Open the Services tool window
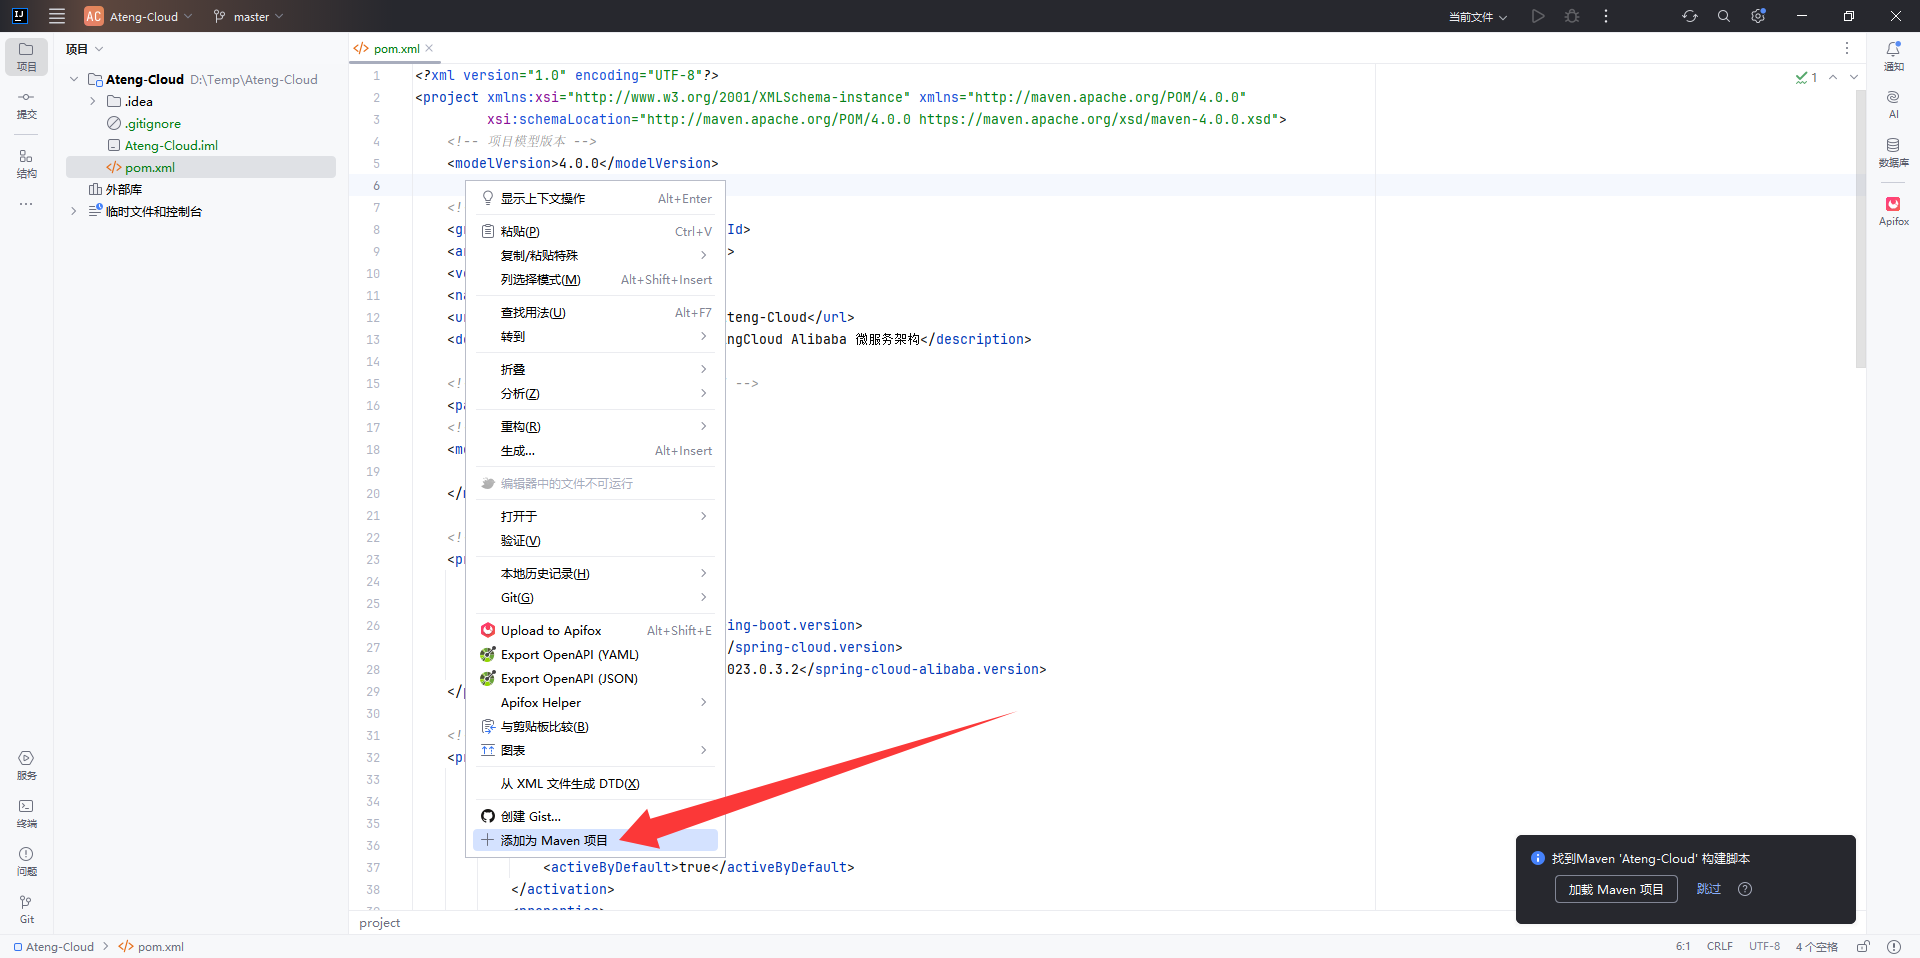This screenshot has height=958, width=1920. pos(26,765)
